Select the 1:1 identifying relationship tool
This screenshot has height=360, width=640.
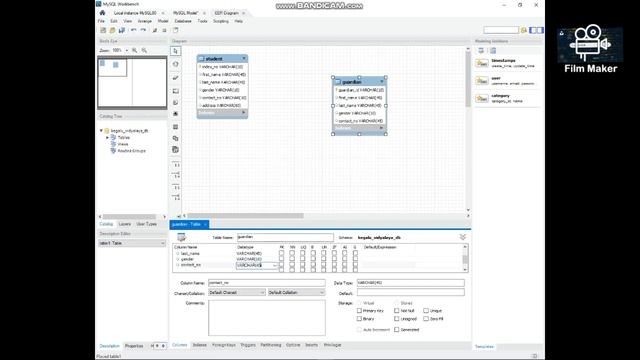click(x=176, y=187)
